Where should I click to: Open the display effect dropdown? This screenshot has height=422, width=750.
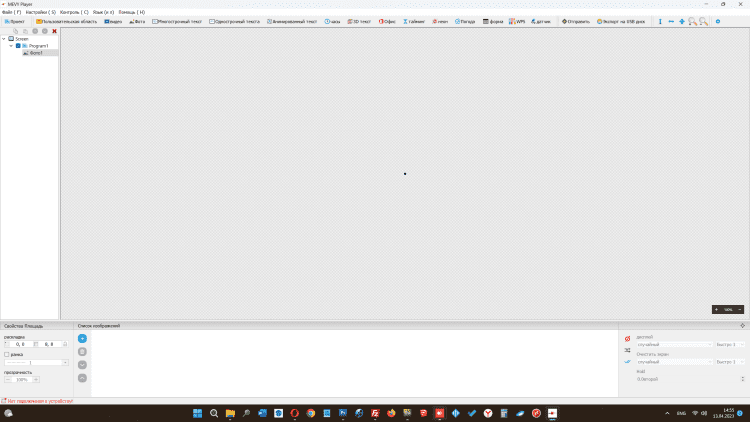point(674,345)
